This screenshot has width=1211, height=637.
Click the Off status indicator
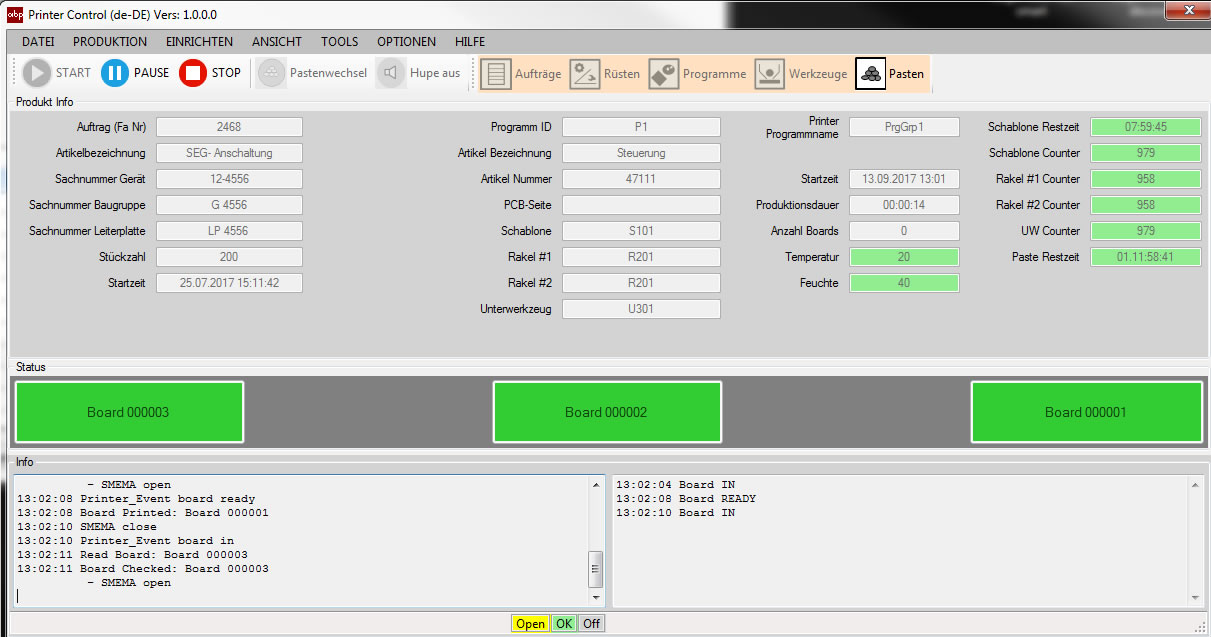[592, 624]
